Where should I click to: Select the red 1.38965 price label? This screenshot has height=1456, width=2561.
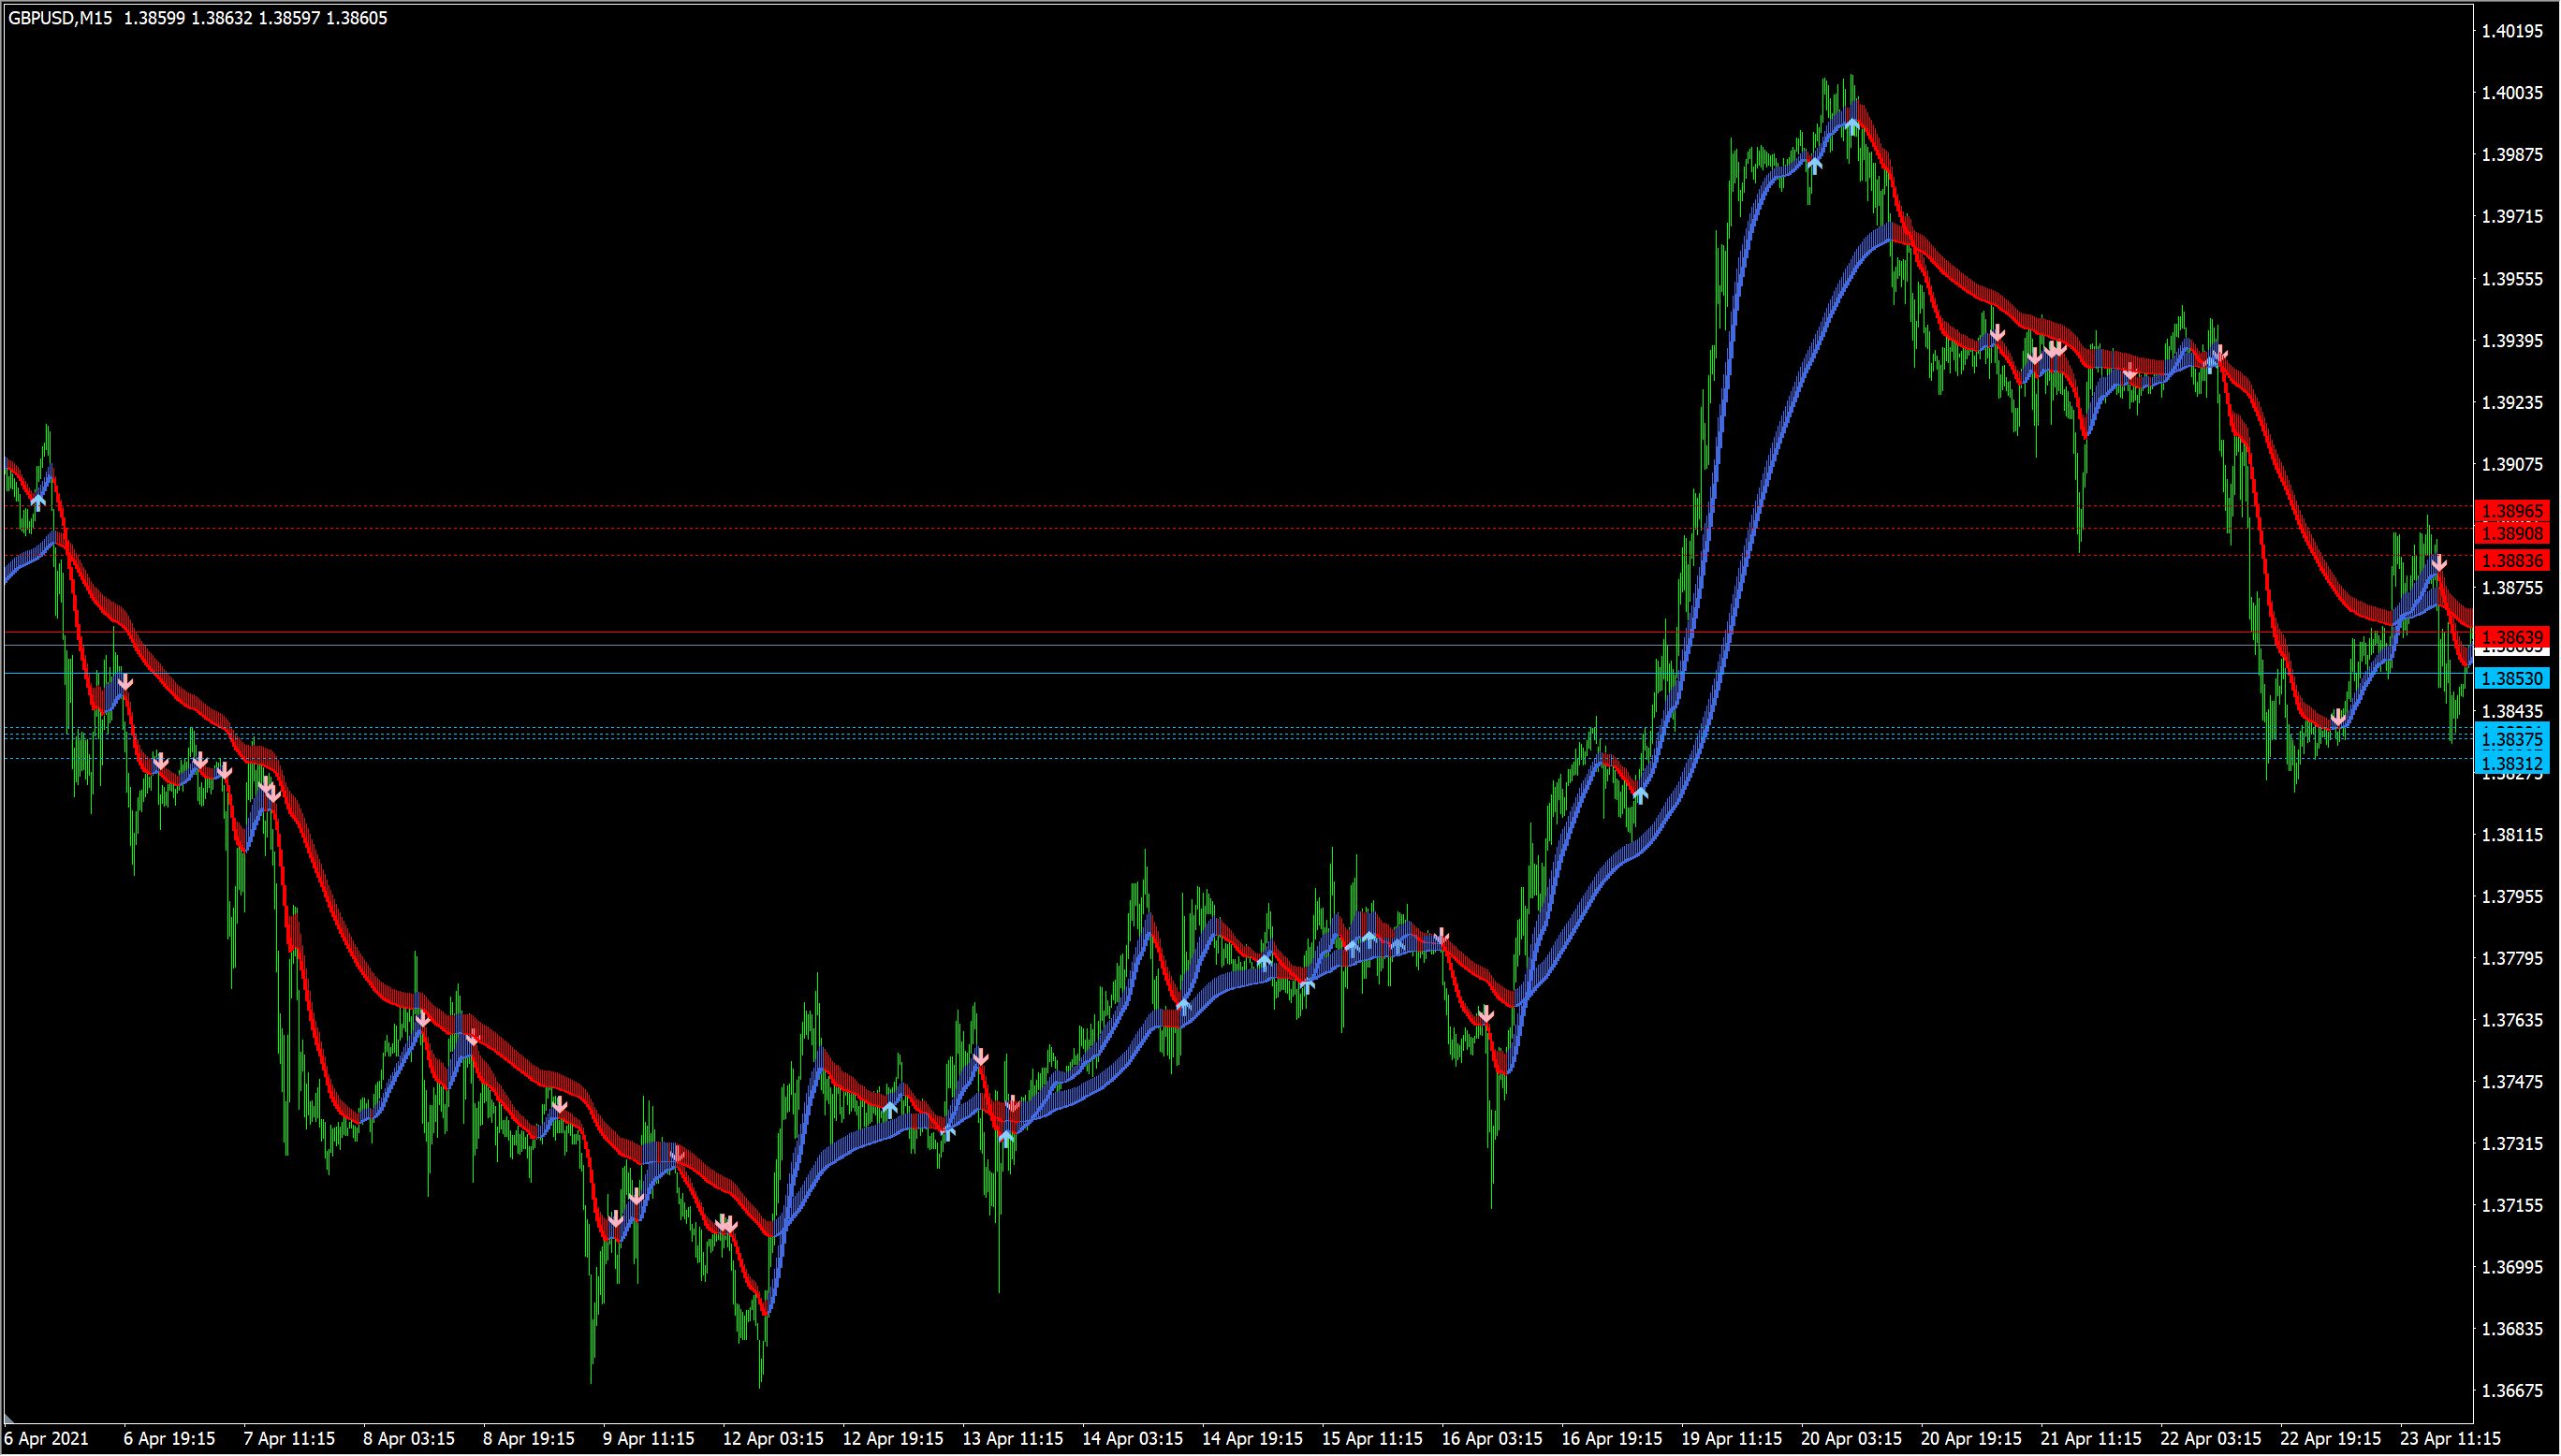(x=2512, y=511)
